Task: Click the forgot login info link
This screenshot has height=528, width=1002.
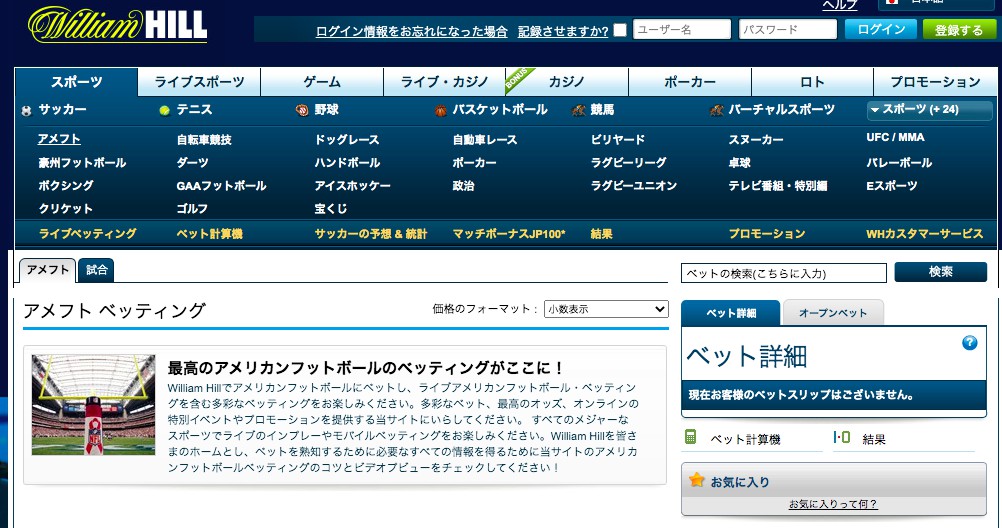Action: [x=412, y=31]
